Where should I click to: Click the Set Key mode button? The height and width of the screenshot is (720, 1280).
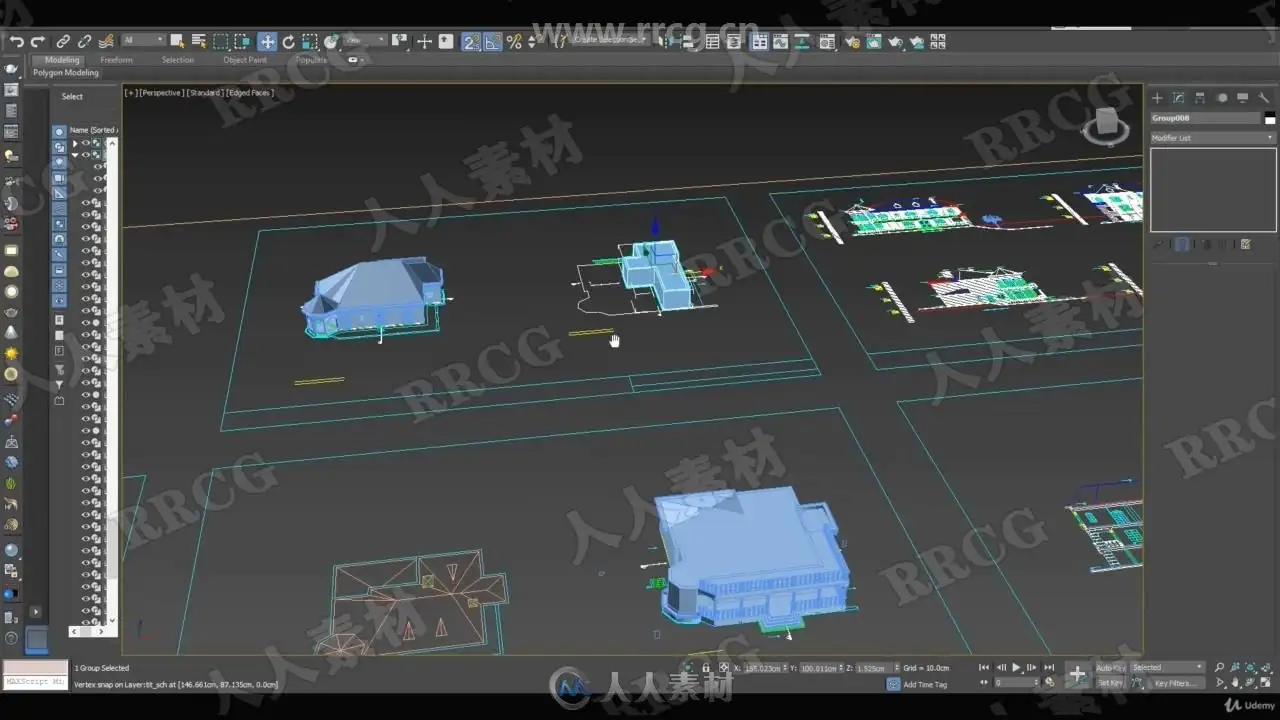coord(1110,683)
